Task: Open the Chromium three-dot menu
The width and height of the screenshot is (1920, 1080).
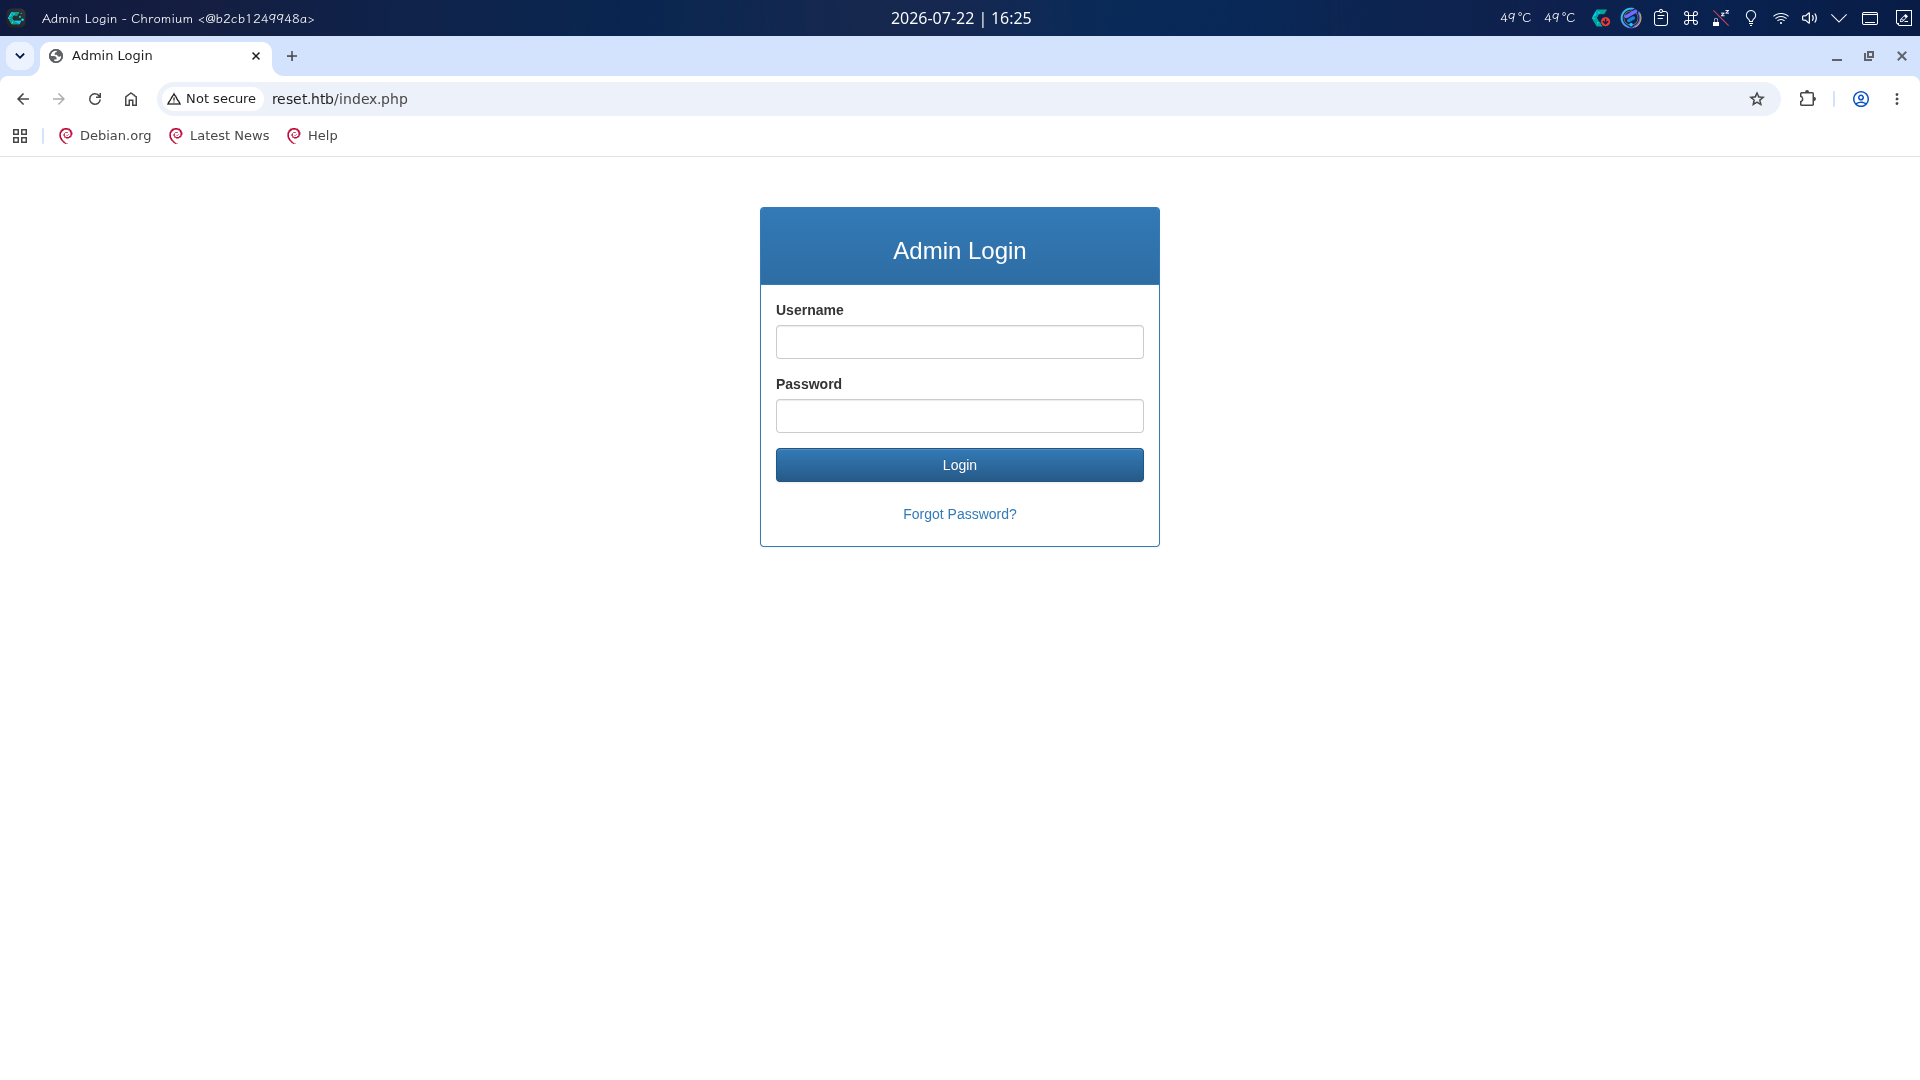Action: tap(1897, 99)
